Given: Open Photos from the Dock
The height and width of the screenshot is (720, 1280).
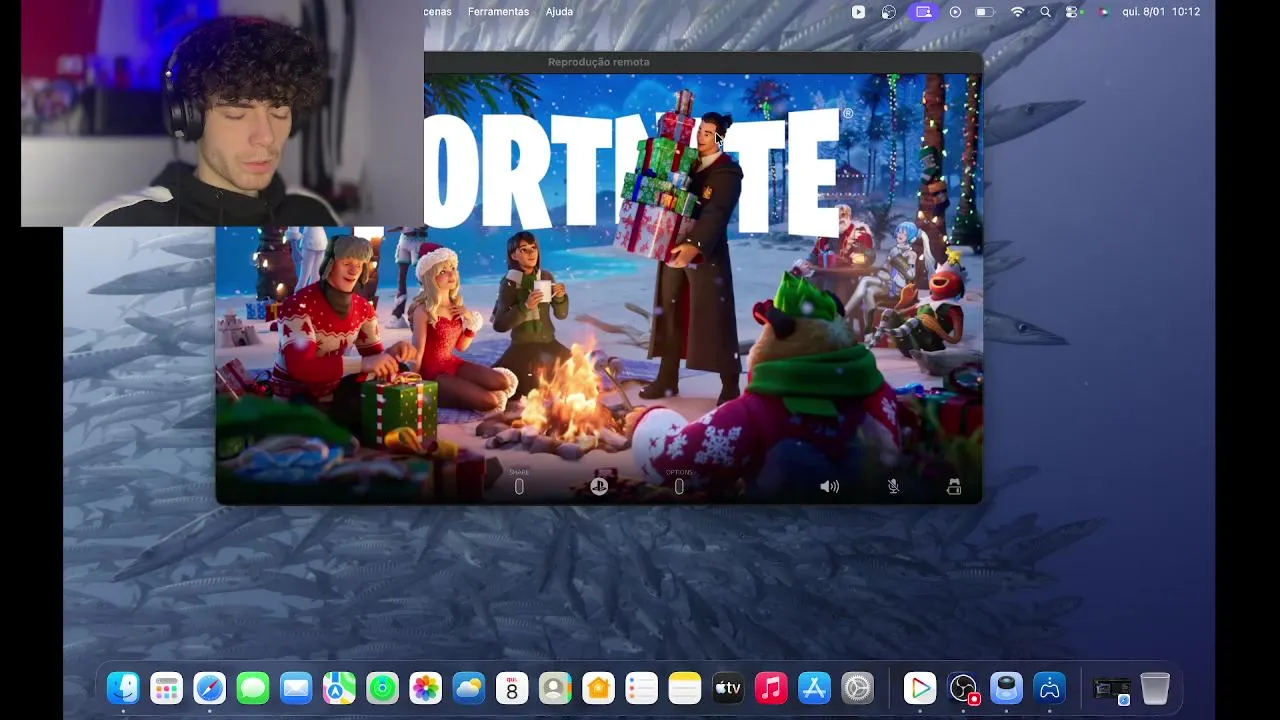Looking at the screenshot, I should pos(426,688).
